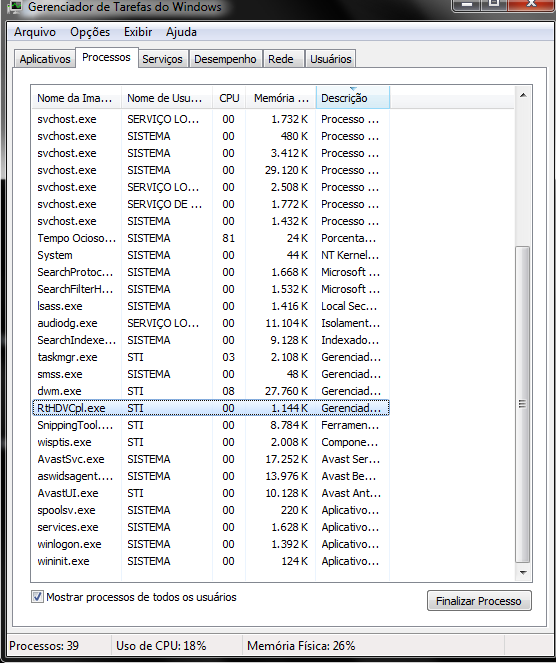Click the scroll down arrow in process list
Image resolution: width=556 pixels, height=663 pixels.
[x=523, y=573]
